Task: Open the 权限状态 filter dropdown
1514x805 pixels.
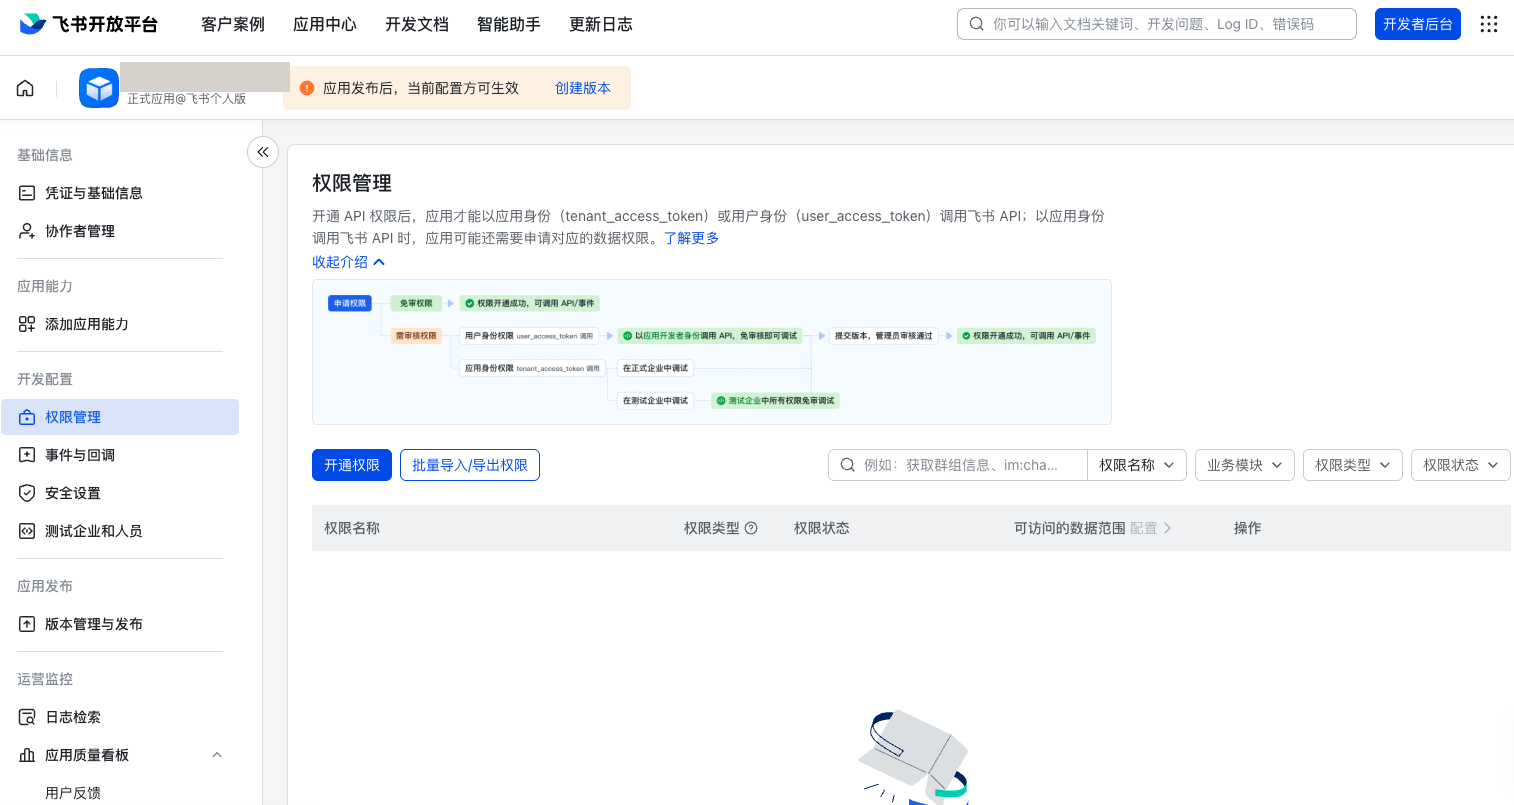Action: pyautogui.click(x=1461, y=465)
